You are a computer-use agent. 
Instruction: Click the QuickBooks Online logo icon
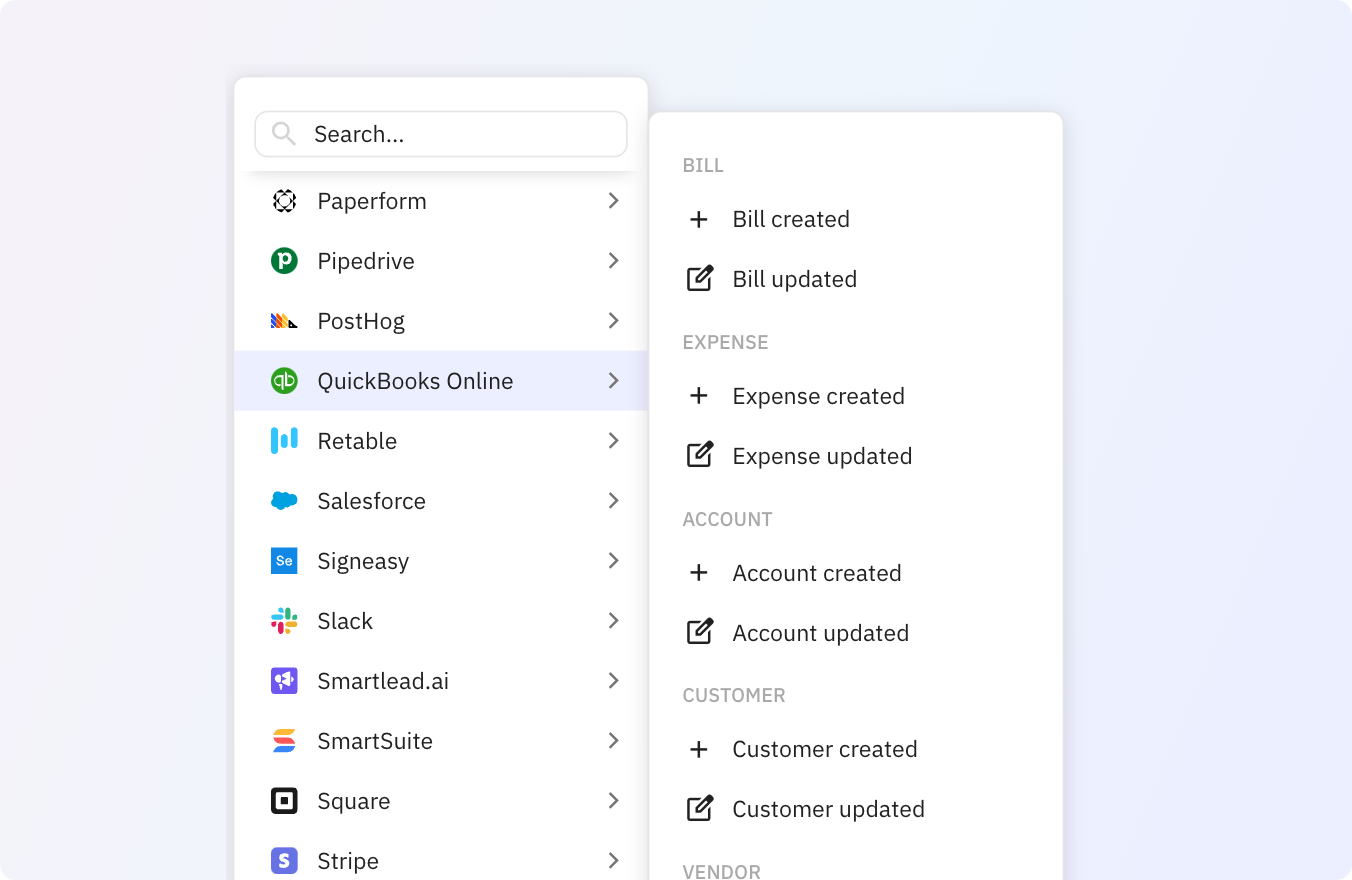point(284,381)
